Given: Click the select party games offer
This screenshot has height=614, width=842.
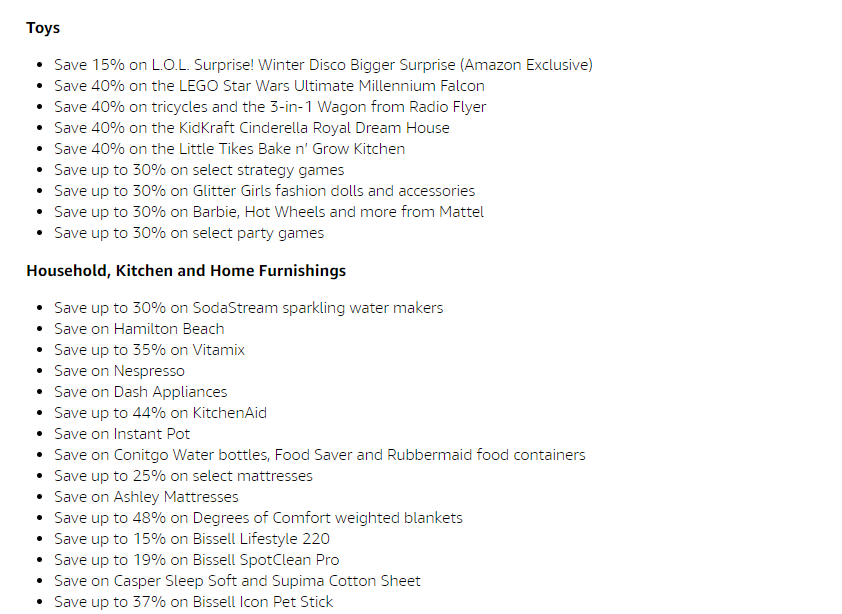Looking at the screenshot, I should pyautogui.click(x=189, y=233).
